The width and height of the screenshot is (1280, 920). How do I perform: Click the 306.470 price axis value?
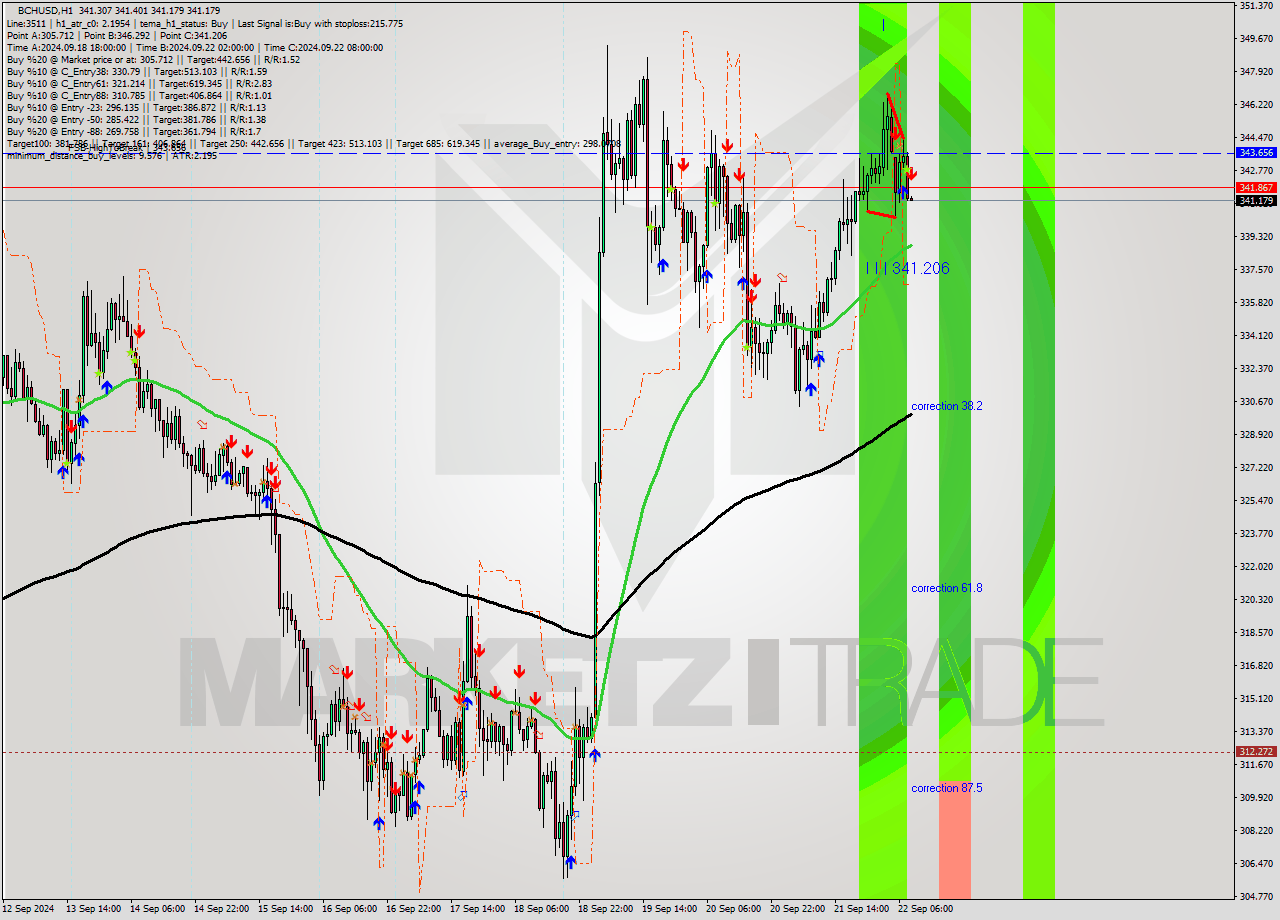(1256, 863)
